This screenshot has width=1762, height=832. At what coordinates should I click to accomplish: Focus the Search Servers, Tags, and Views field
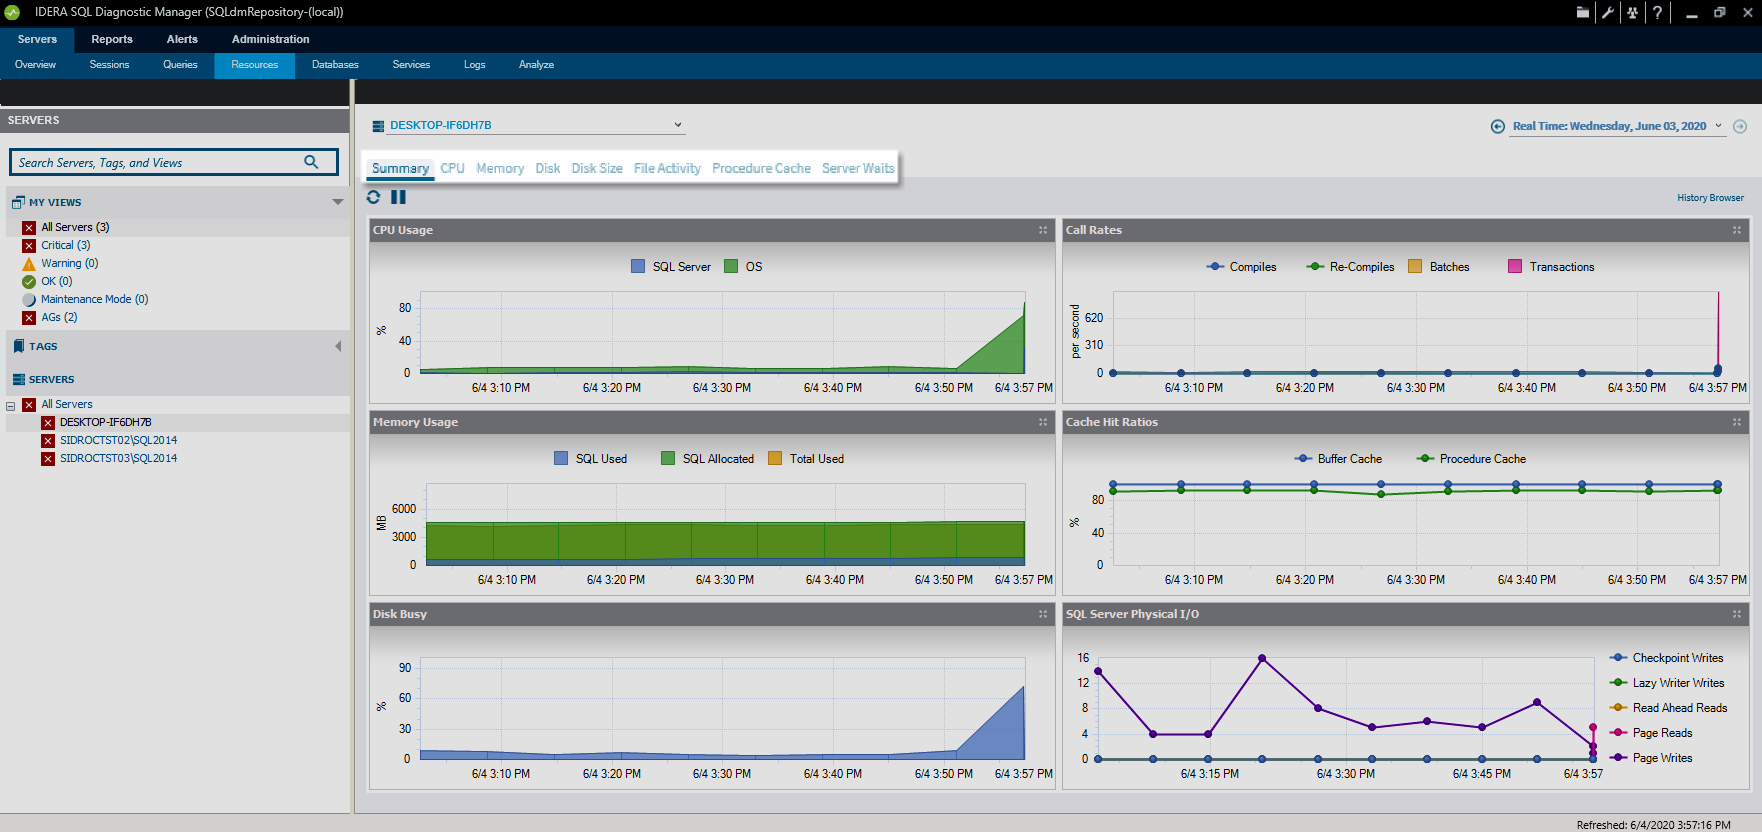pyautogui.click(x=174, y=162)
